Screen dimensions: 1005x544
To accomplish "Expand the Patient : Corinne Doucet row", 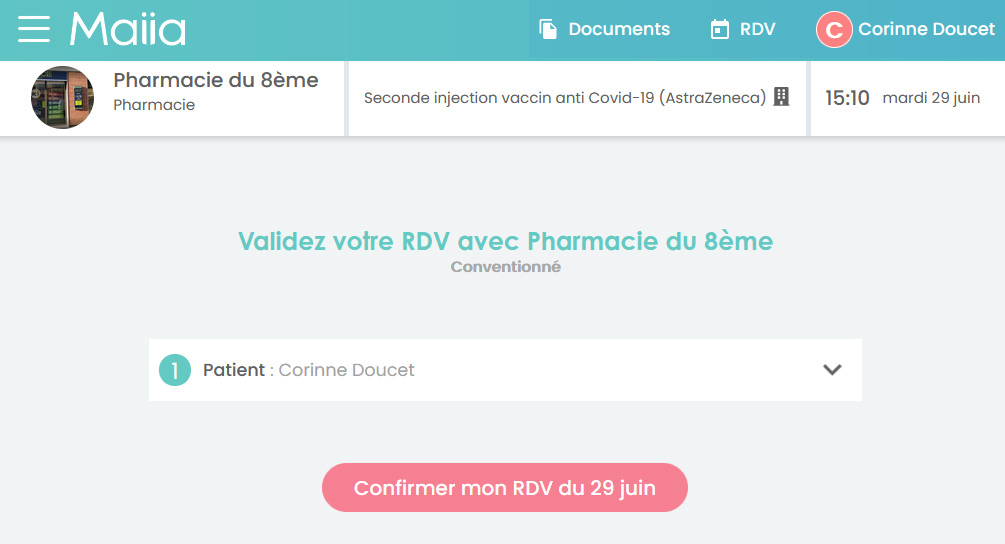I will 505,370.
